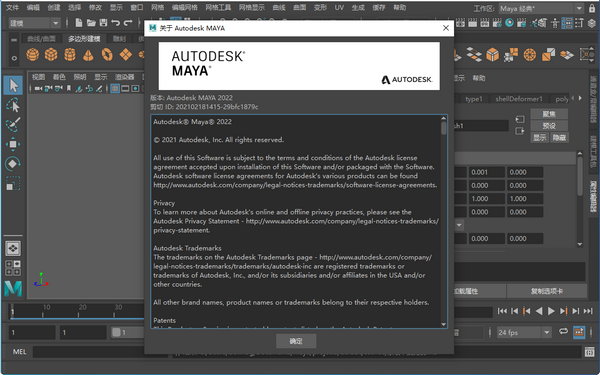Choose the Paint selection tool
The width and height of the screenshot is (600, 375).
coord(13,124)
